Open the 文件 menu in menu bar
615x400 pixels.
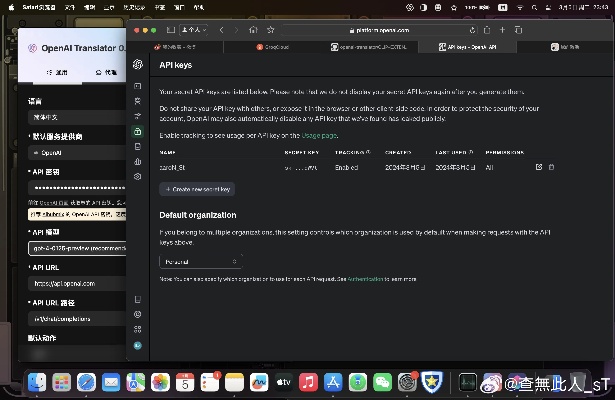[x=70, y=7]
